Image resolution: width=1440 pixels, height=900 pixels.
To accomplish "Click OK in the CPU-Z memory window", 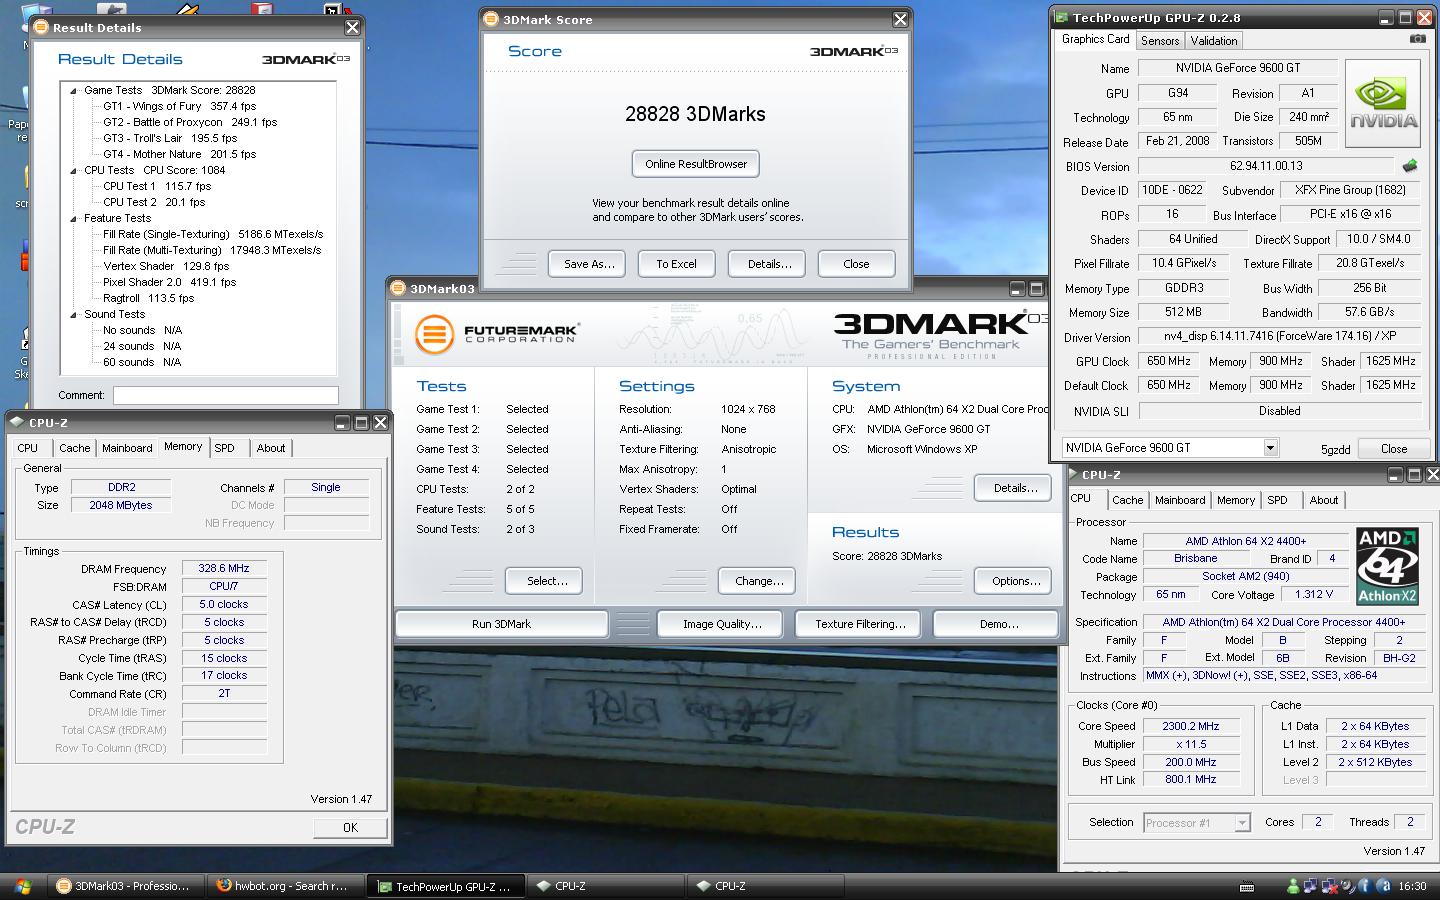I will pos(350,828).
